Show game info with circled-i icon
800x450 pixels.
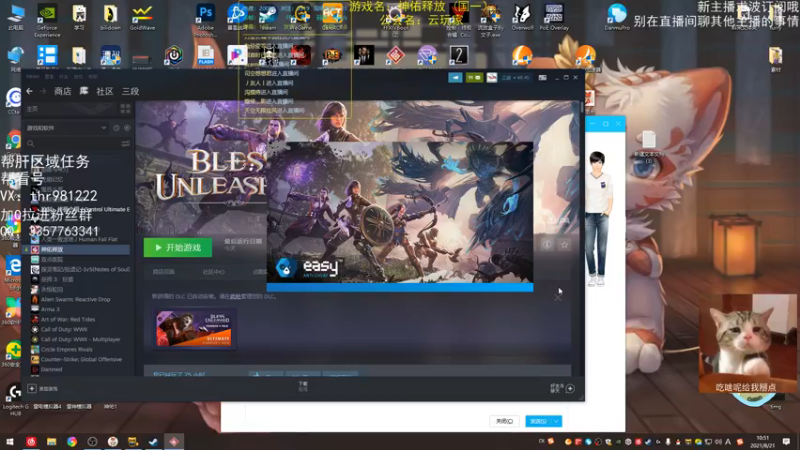[547, 245]
